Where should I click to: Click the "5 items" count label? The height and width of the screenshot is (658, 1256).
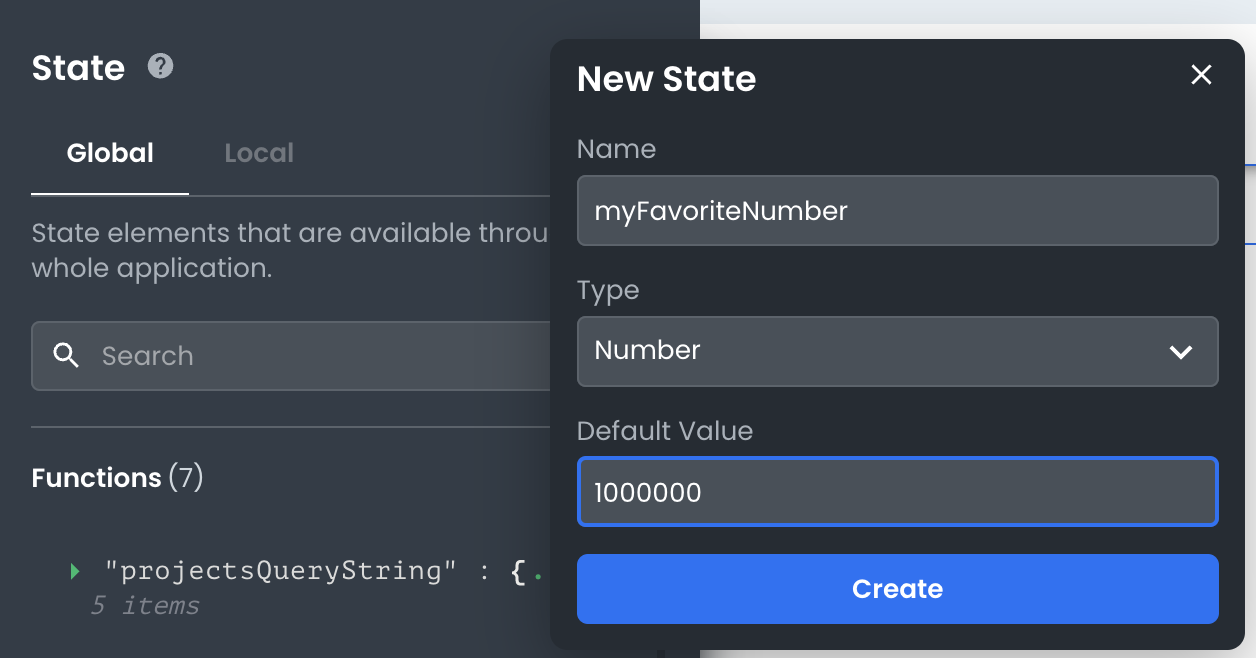click(145, 606)
